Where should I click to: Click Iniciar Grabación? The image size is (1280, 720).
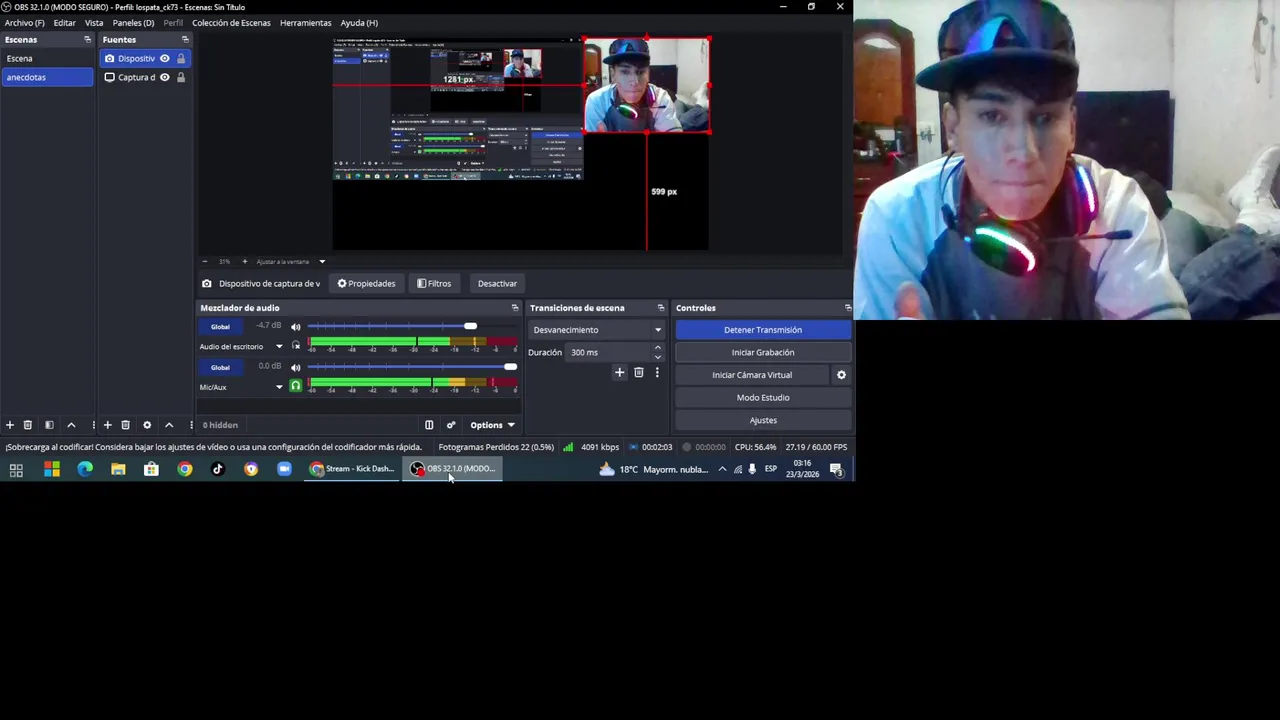763,352
